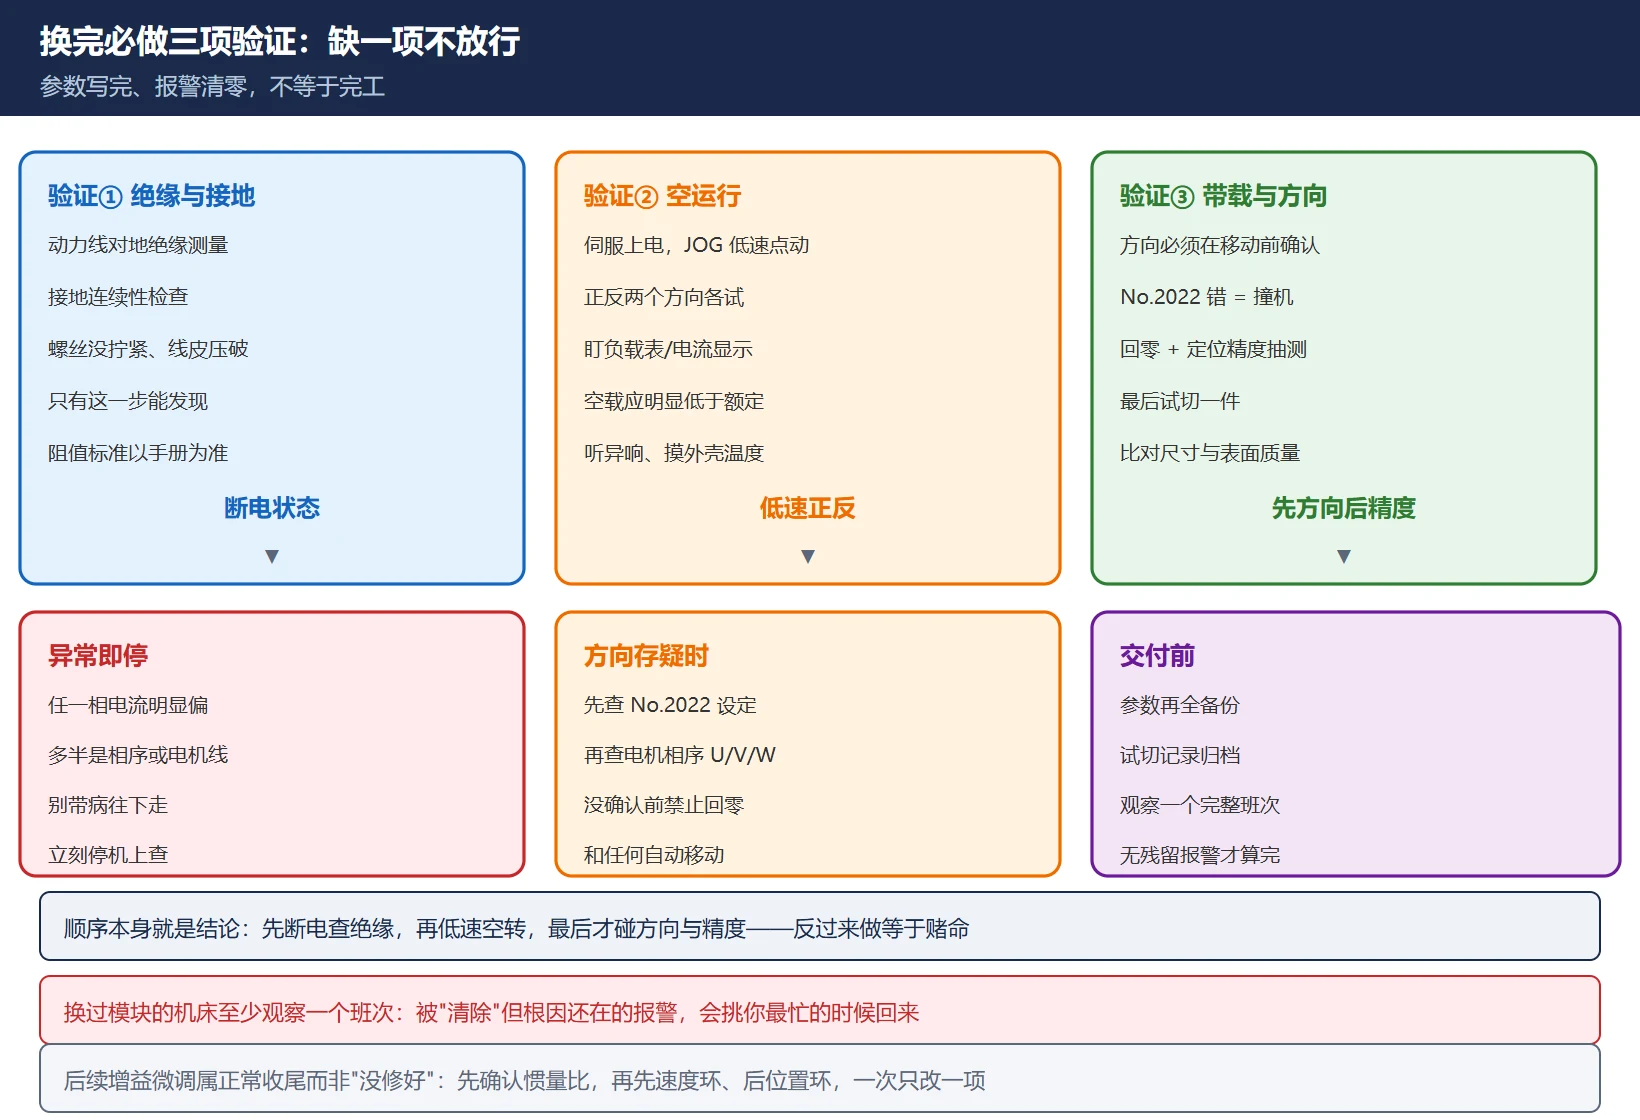Click the 交付前 card heading
The width and height of the screenshot is (1640, 1120).
[1157, 656]
